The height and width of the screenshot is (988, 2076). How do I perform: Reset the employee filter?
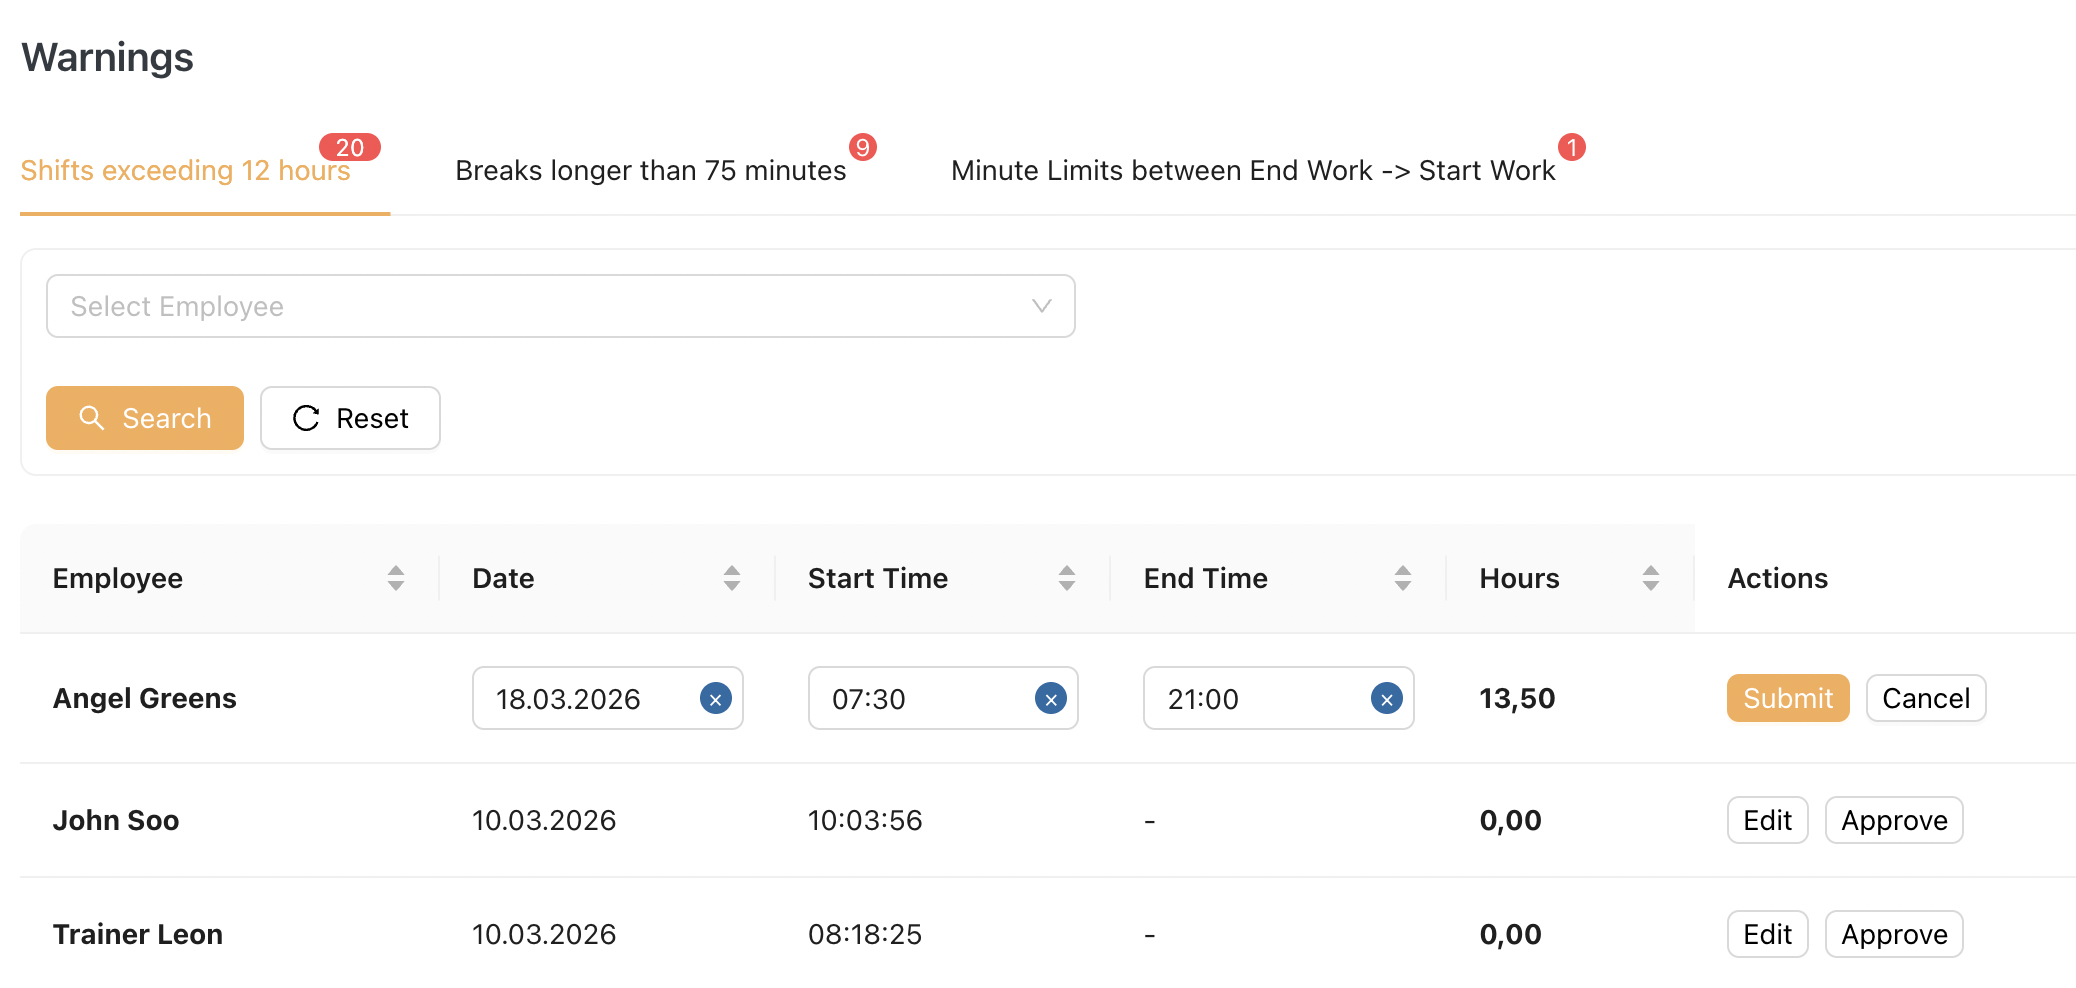pos(350,418)
